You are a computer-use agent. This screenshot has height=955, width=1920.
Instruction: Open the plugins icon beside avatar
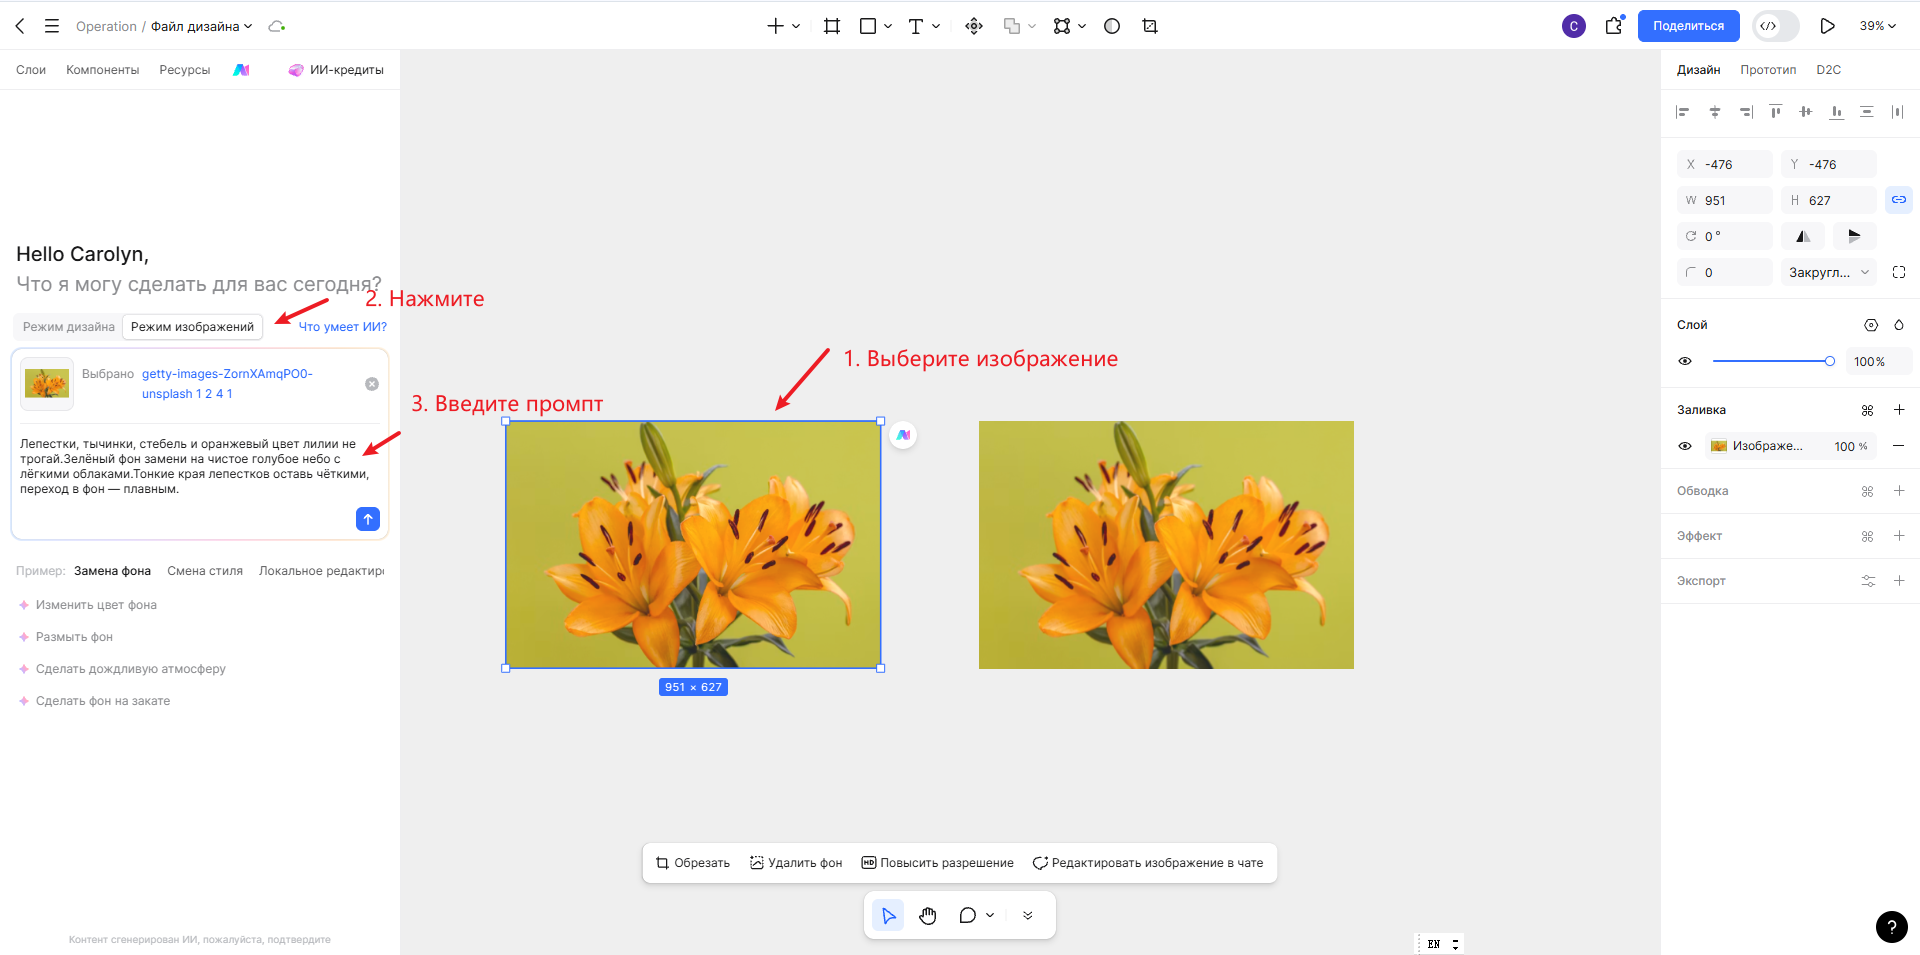pyautogui.click(x=1614, y=26)
